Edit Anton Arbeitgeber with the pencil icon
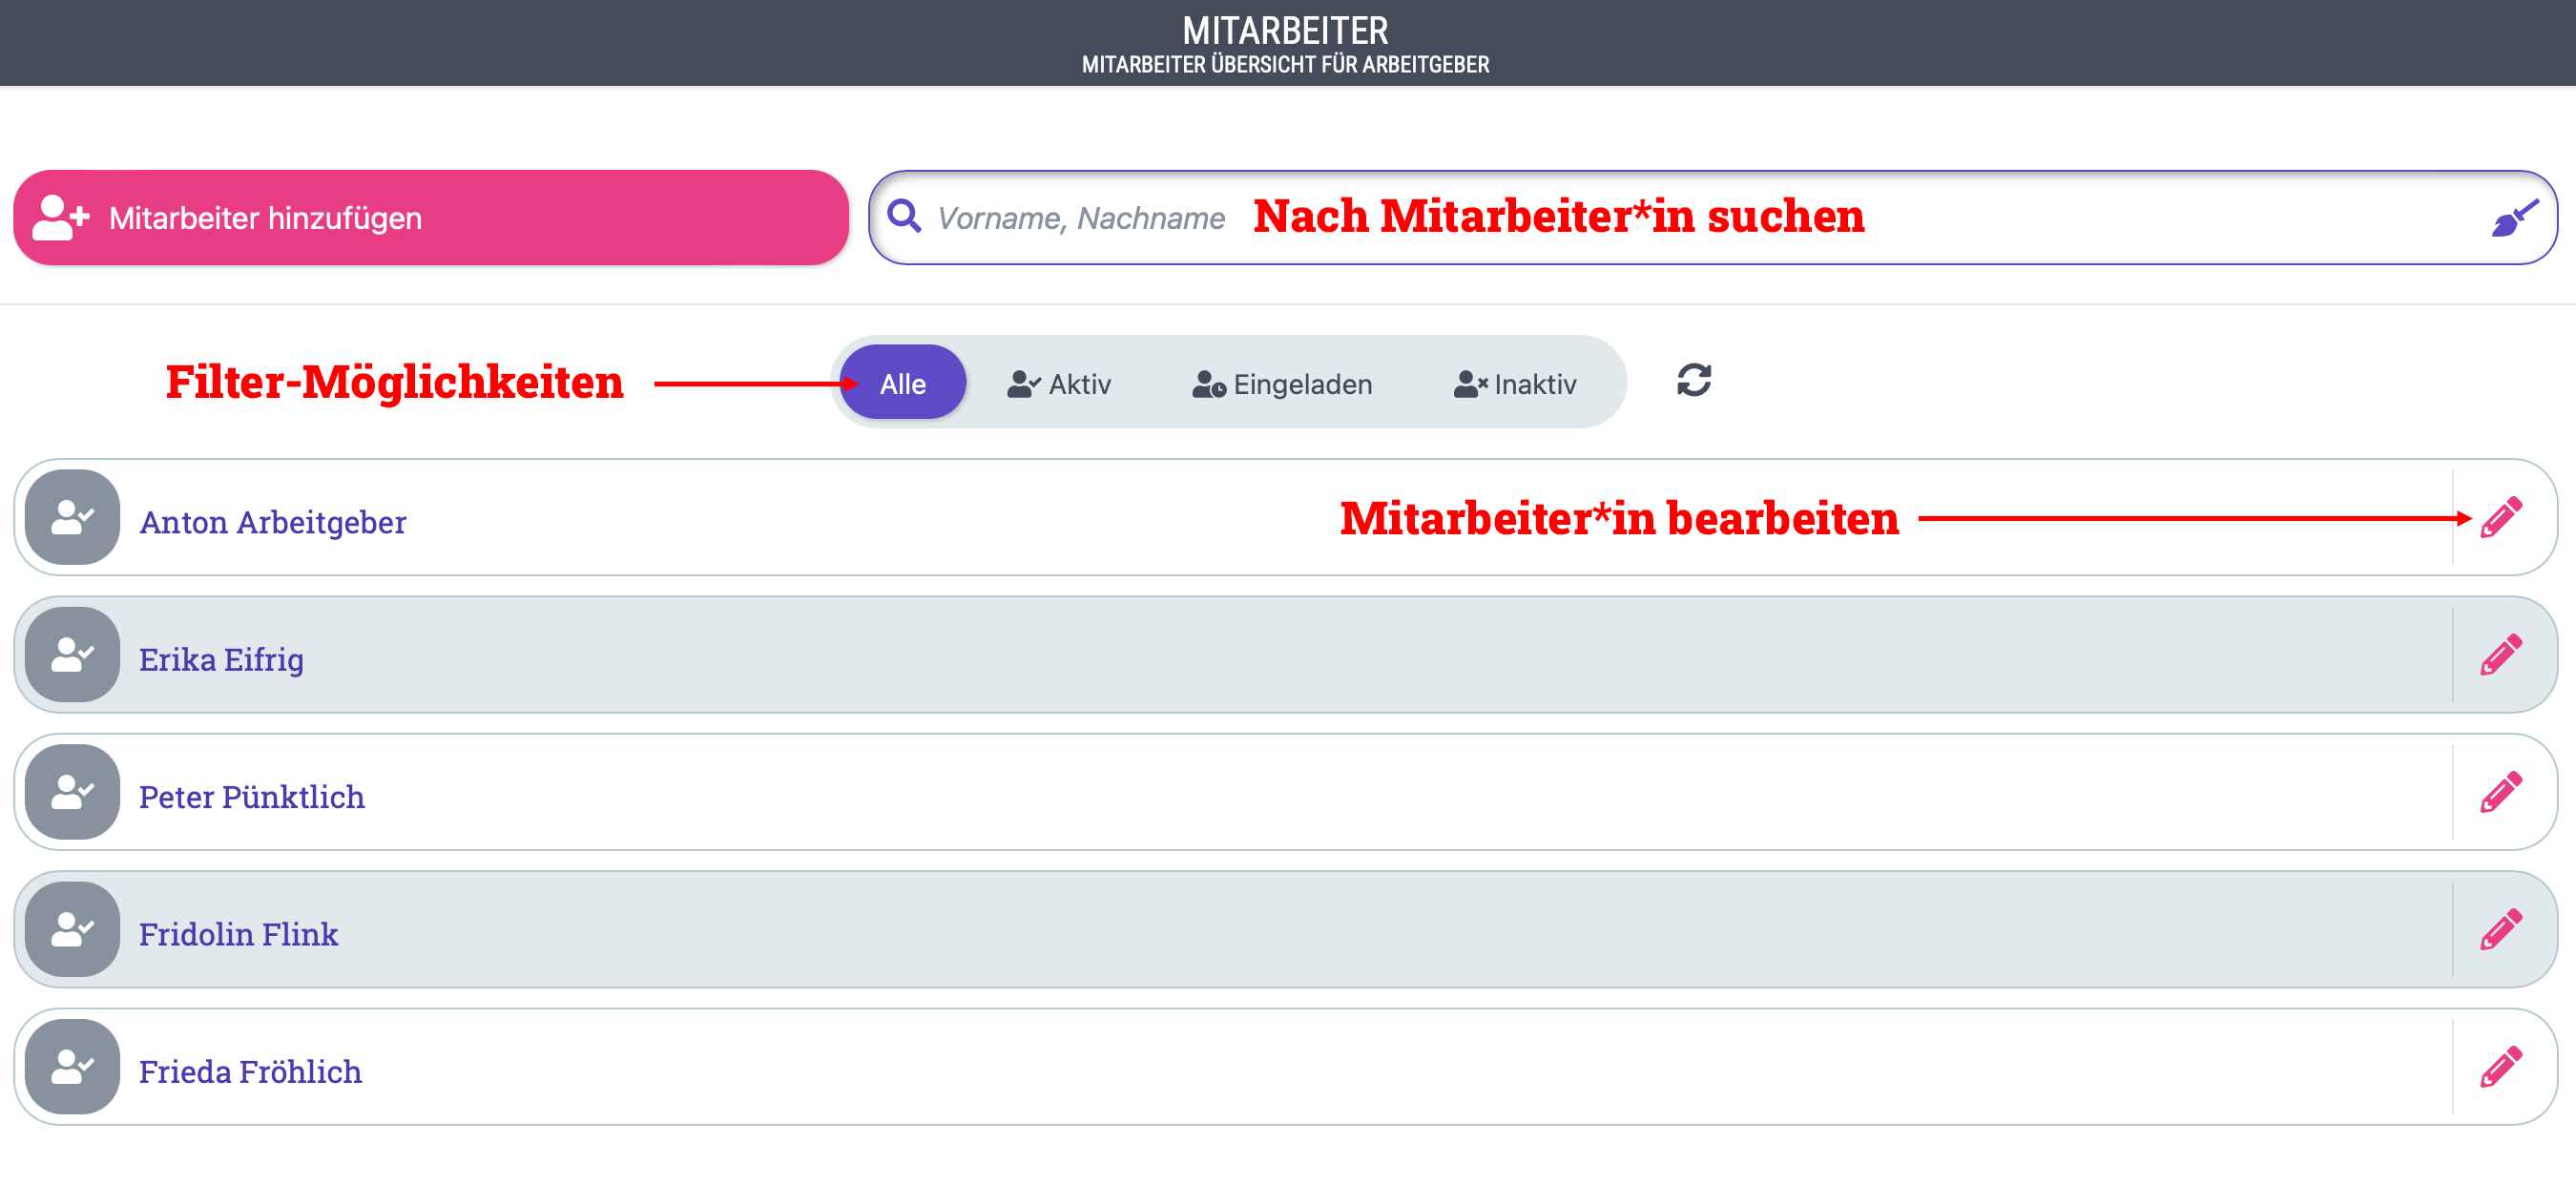Image resolution: width=2576 pixels, height=1185 pixels. pyautogui.click(x=2501, y=518)
